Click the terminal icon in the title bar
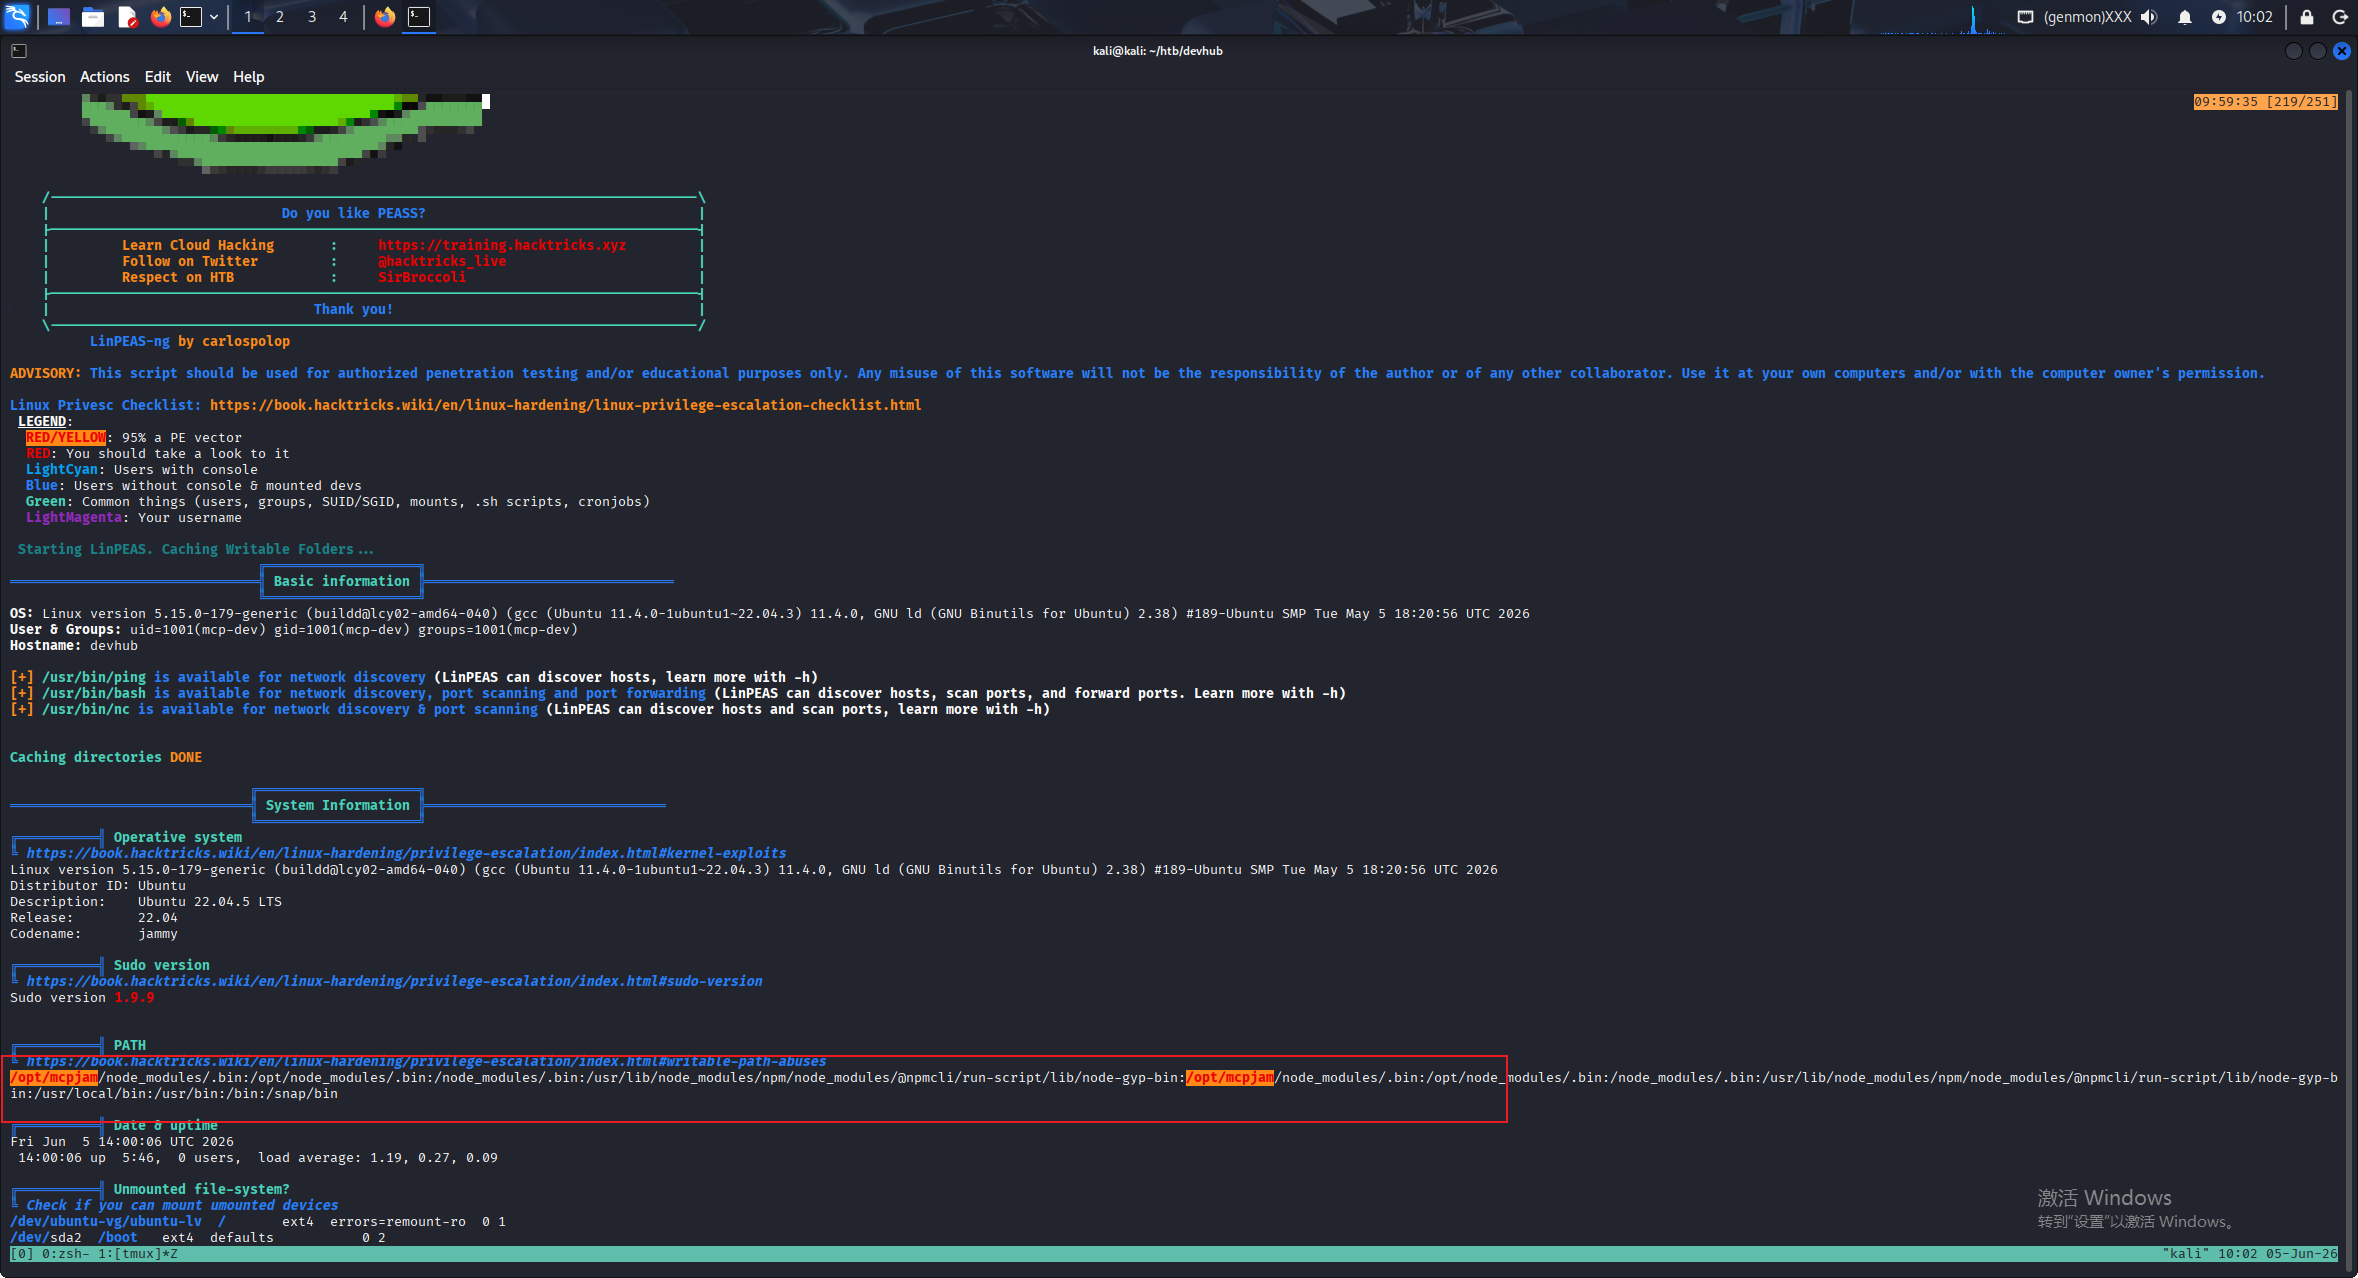The image size is (2358, 1278). point(19,51)
